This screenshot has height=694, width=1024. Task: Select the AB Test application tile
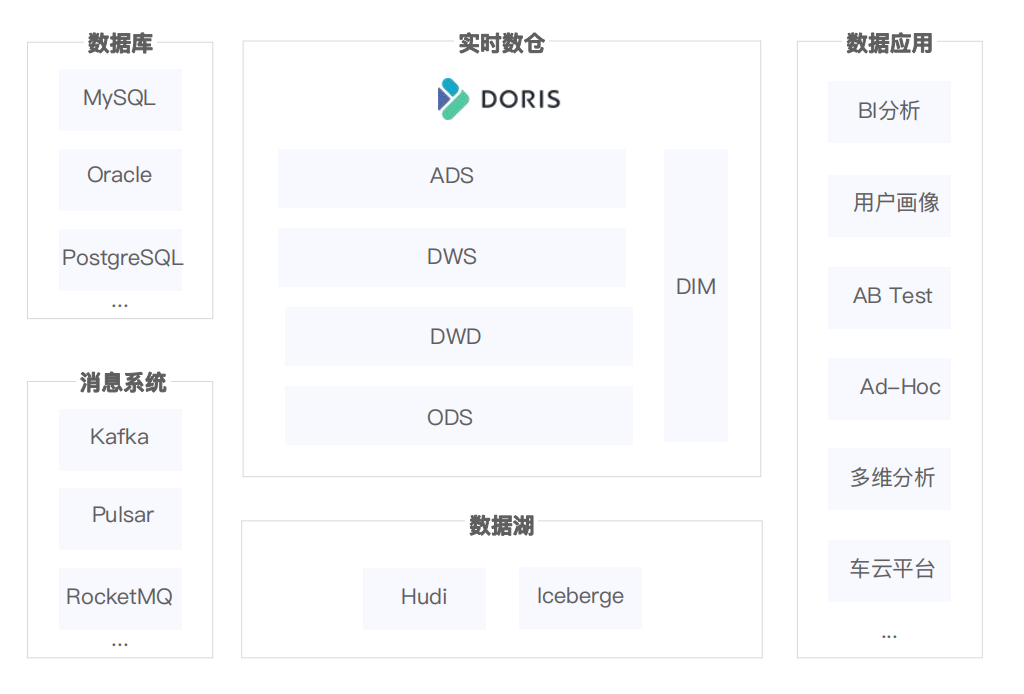[888, 297]
